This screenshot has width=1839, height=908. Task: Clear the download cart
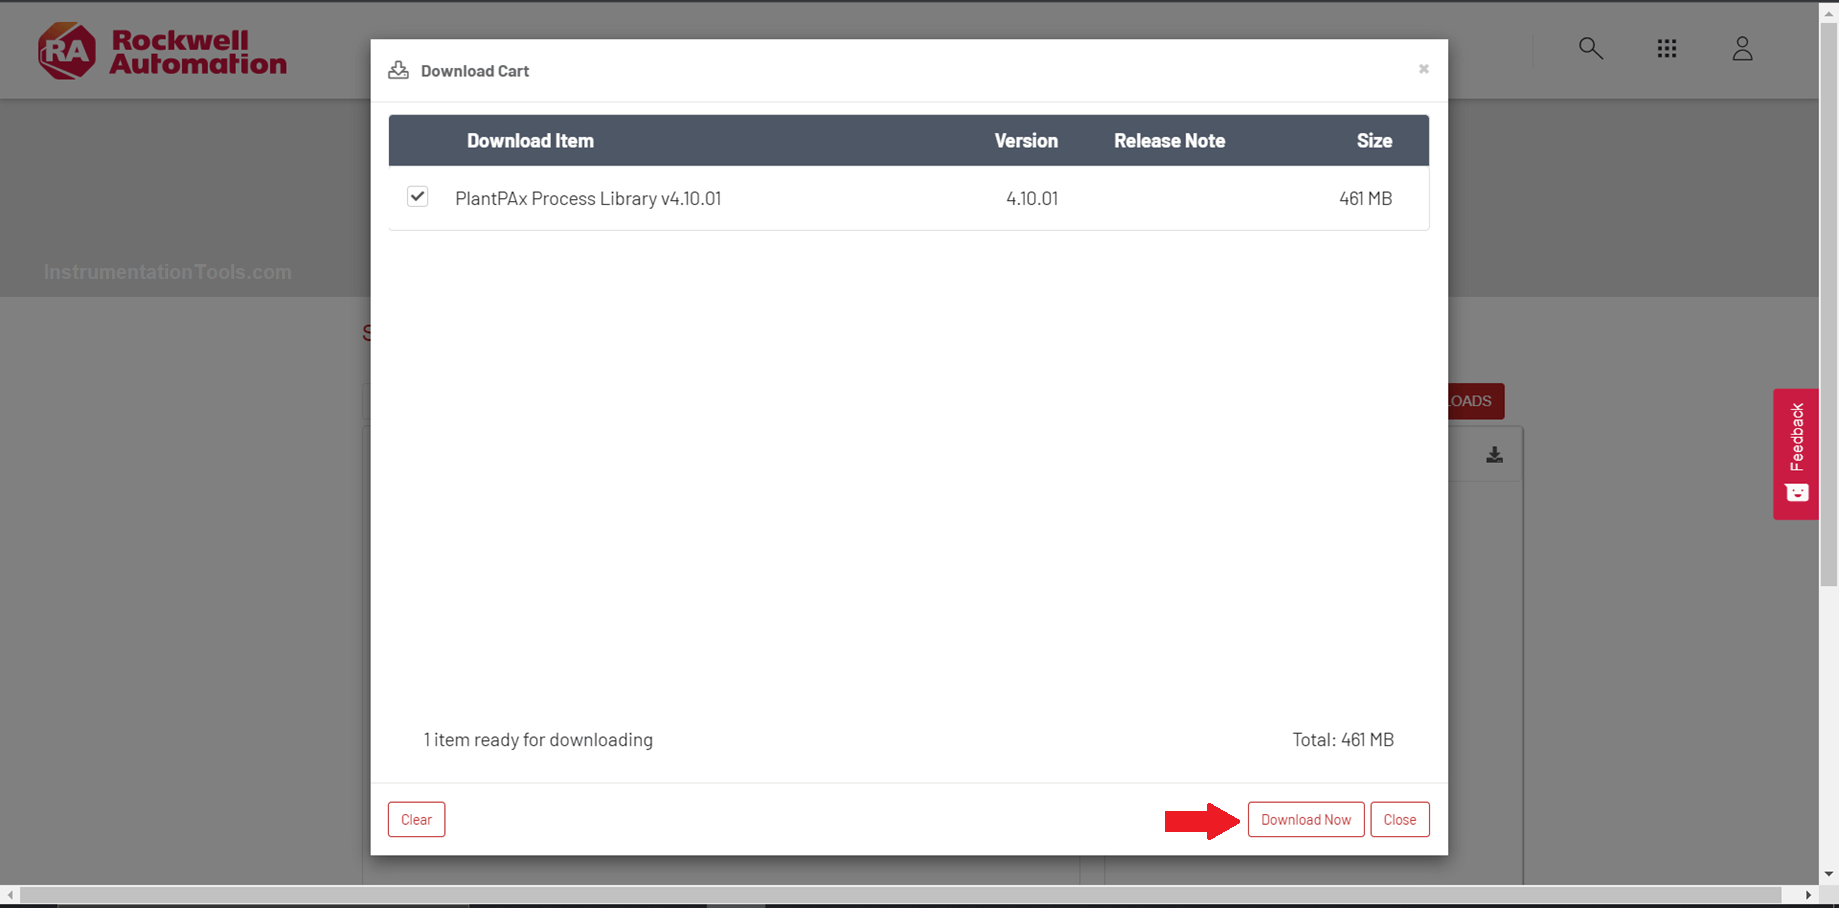(416, 819)
